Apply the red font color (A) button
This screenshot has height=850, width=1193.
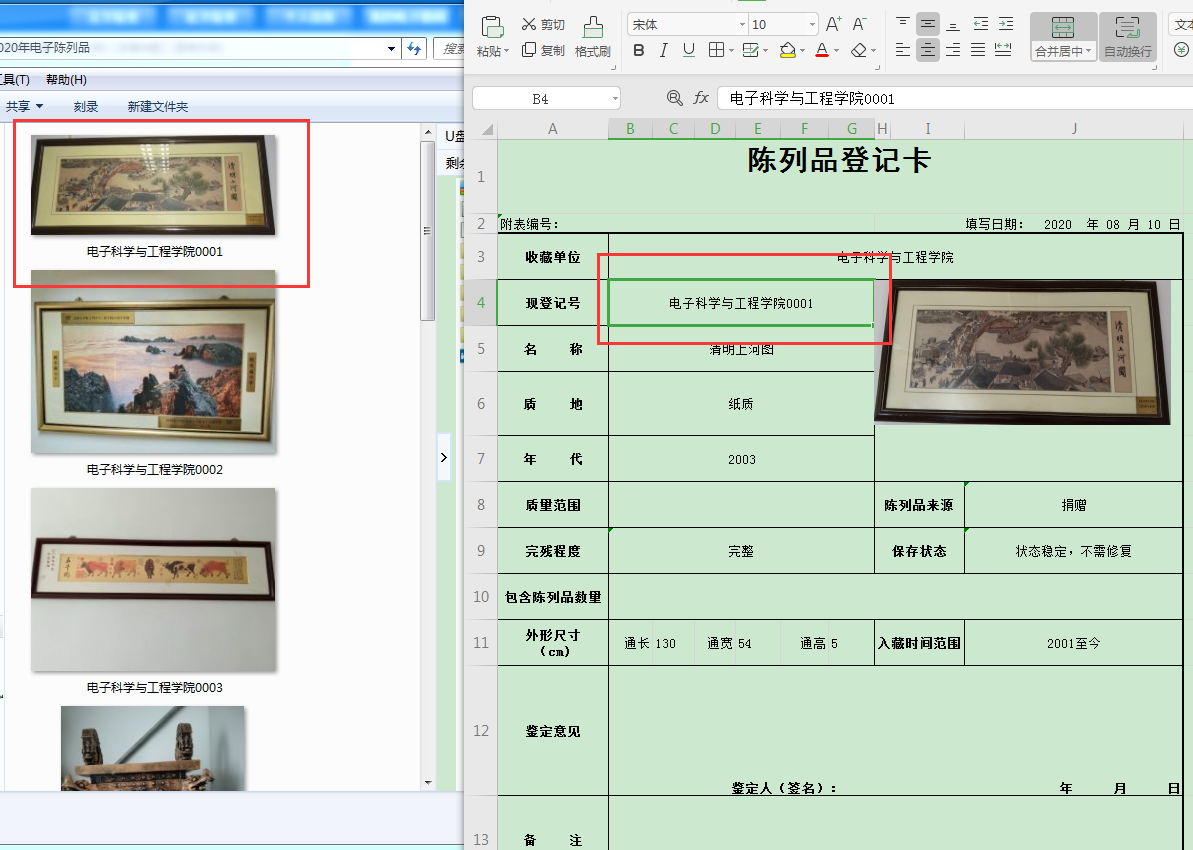(821, 50)
